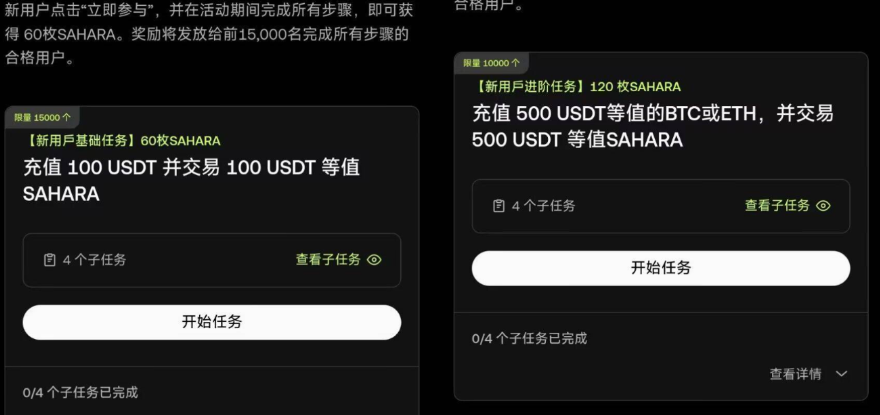Click the clipboard icon in the 100 USDT task card

[49, 260]
